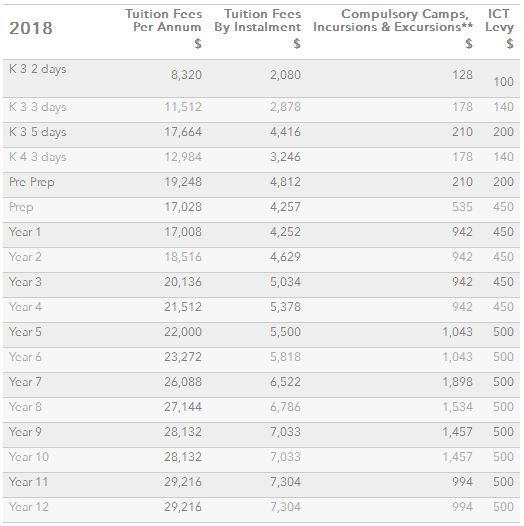
Task: Click Year 7 camps value 1,898
Action: point(457,382)
